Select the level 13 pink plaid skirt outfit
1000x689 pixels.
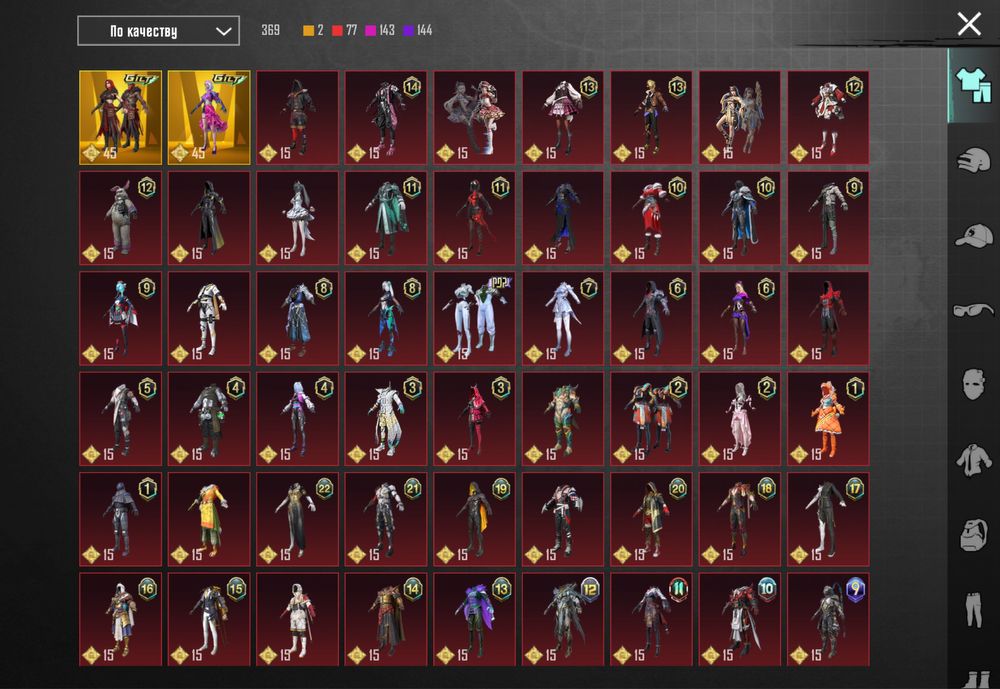563,117
